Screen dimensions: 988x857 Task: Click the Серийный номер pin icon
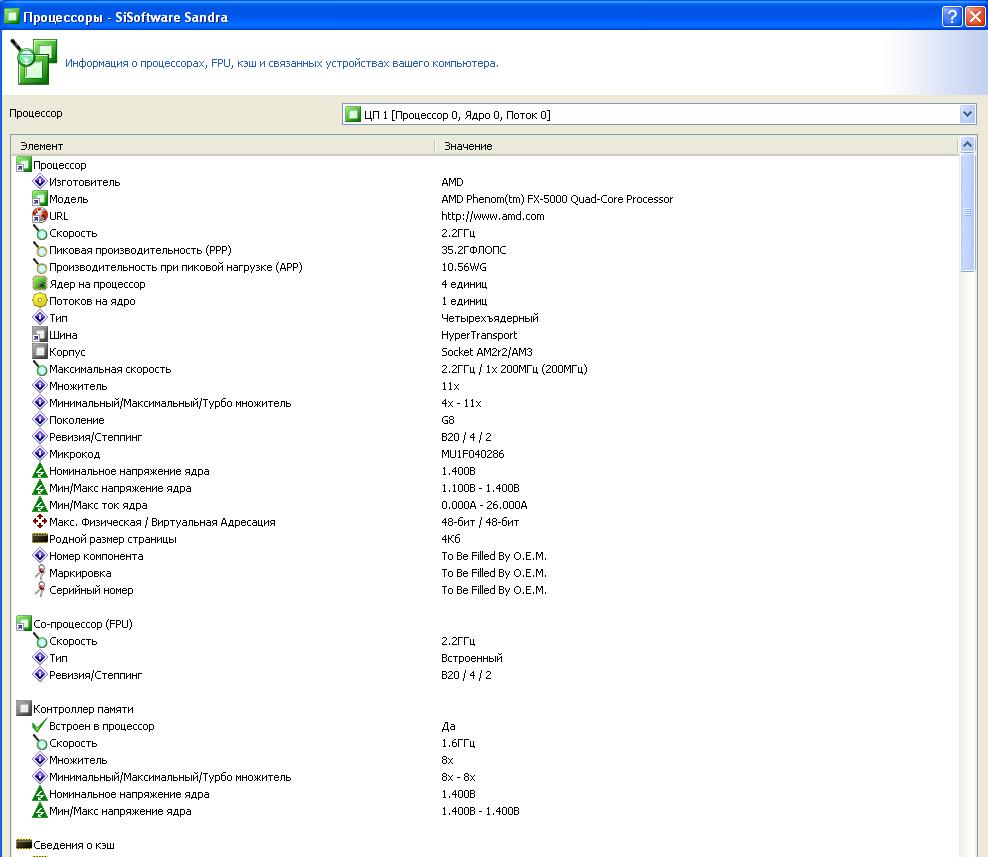click(40, 590)
